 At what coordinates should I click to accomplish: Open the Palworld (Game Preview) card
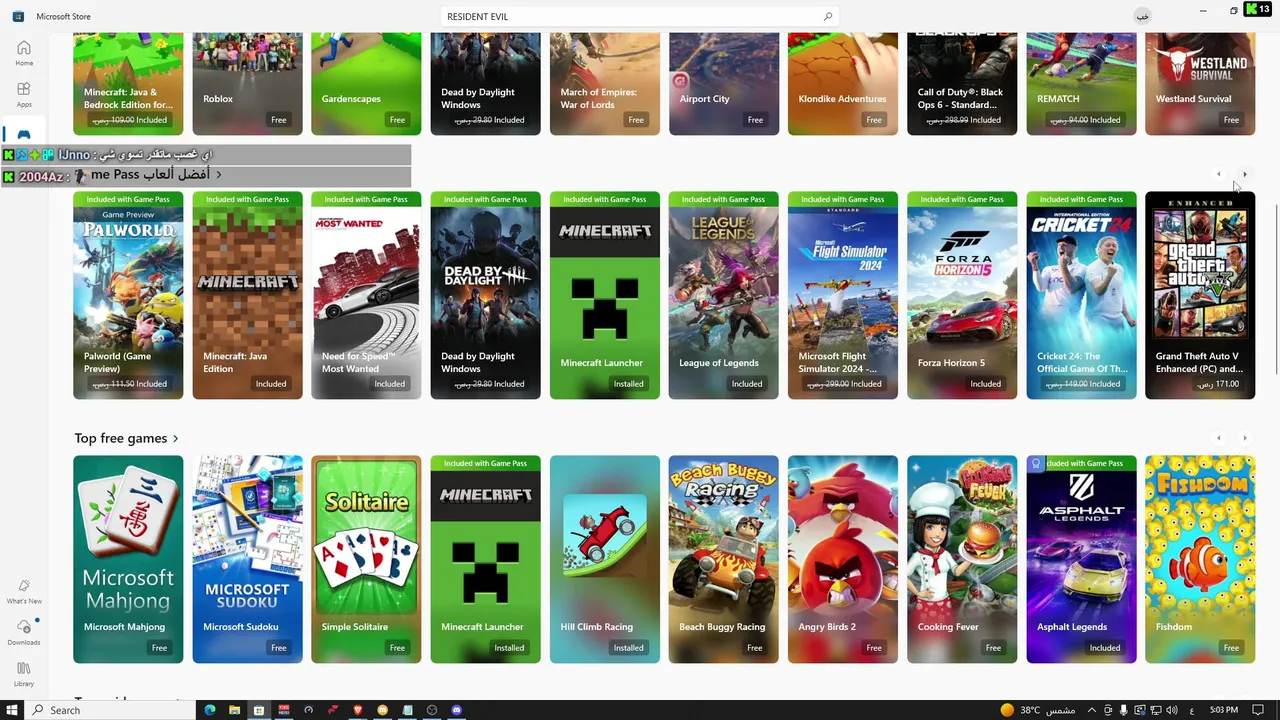pyautogui.click(x=128, y=295)
